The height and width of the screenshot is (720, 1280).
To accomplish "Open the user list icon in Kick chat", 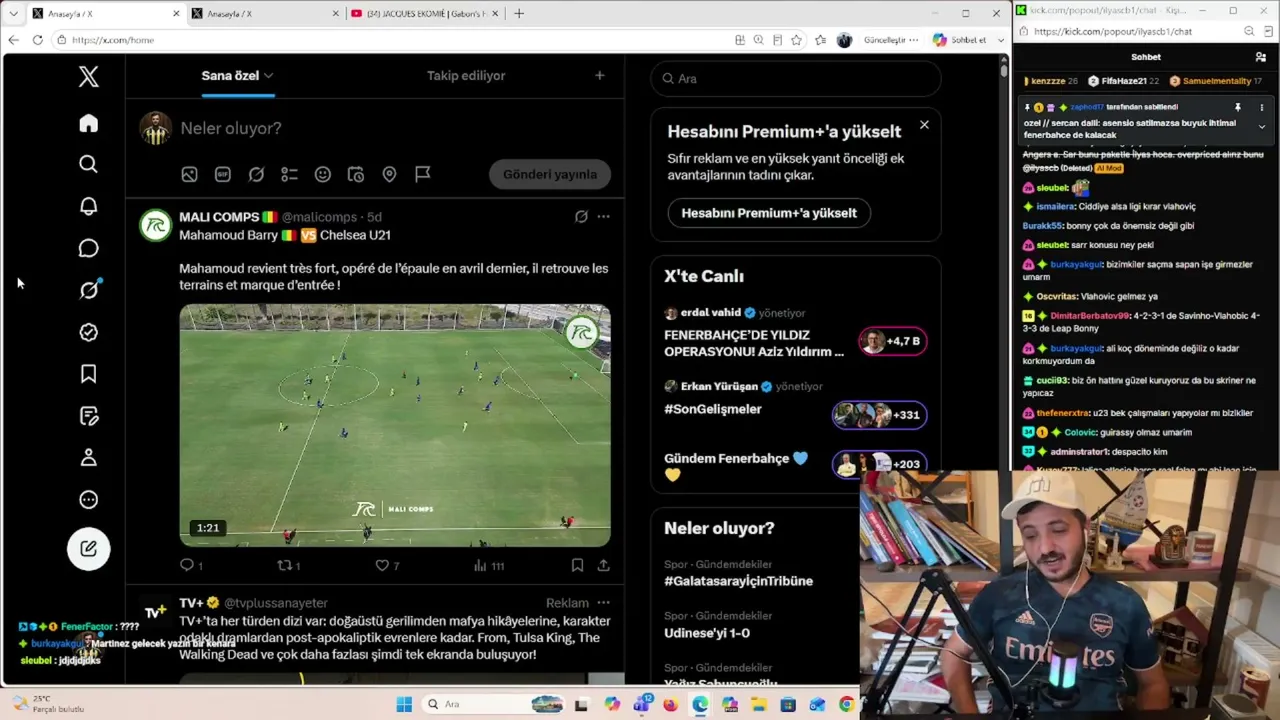I will pos(1260,57).
